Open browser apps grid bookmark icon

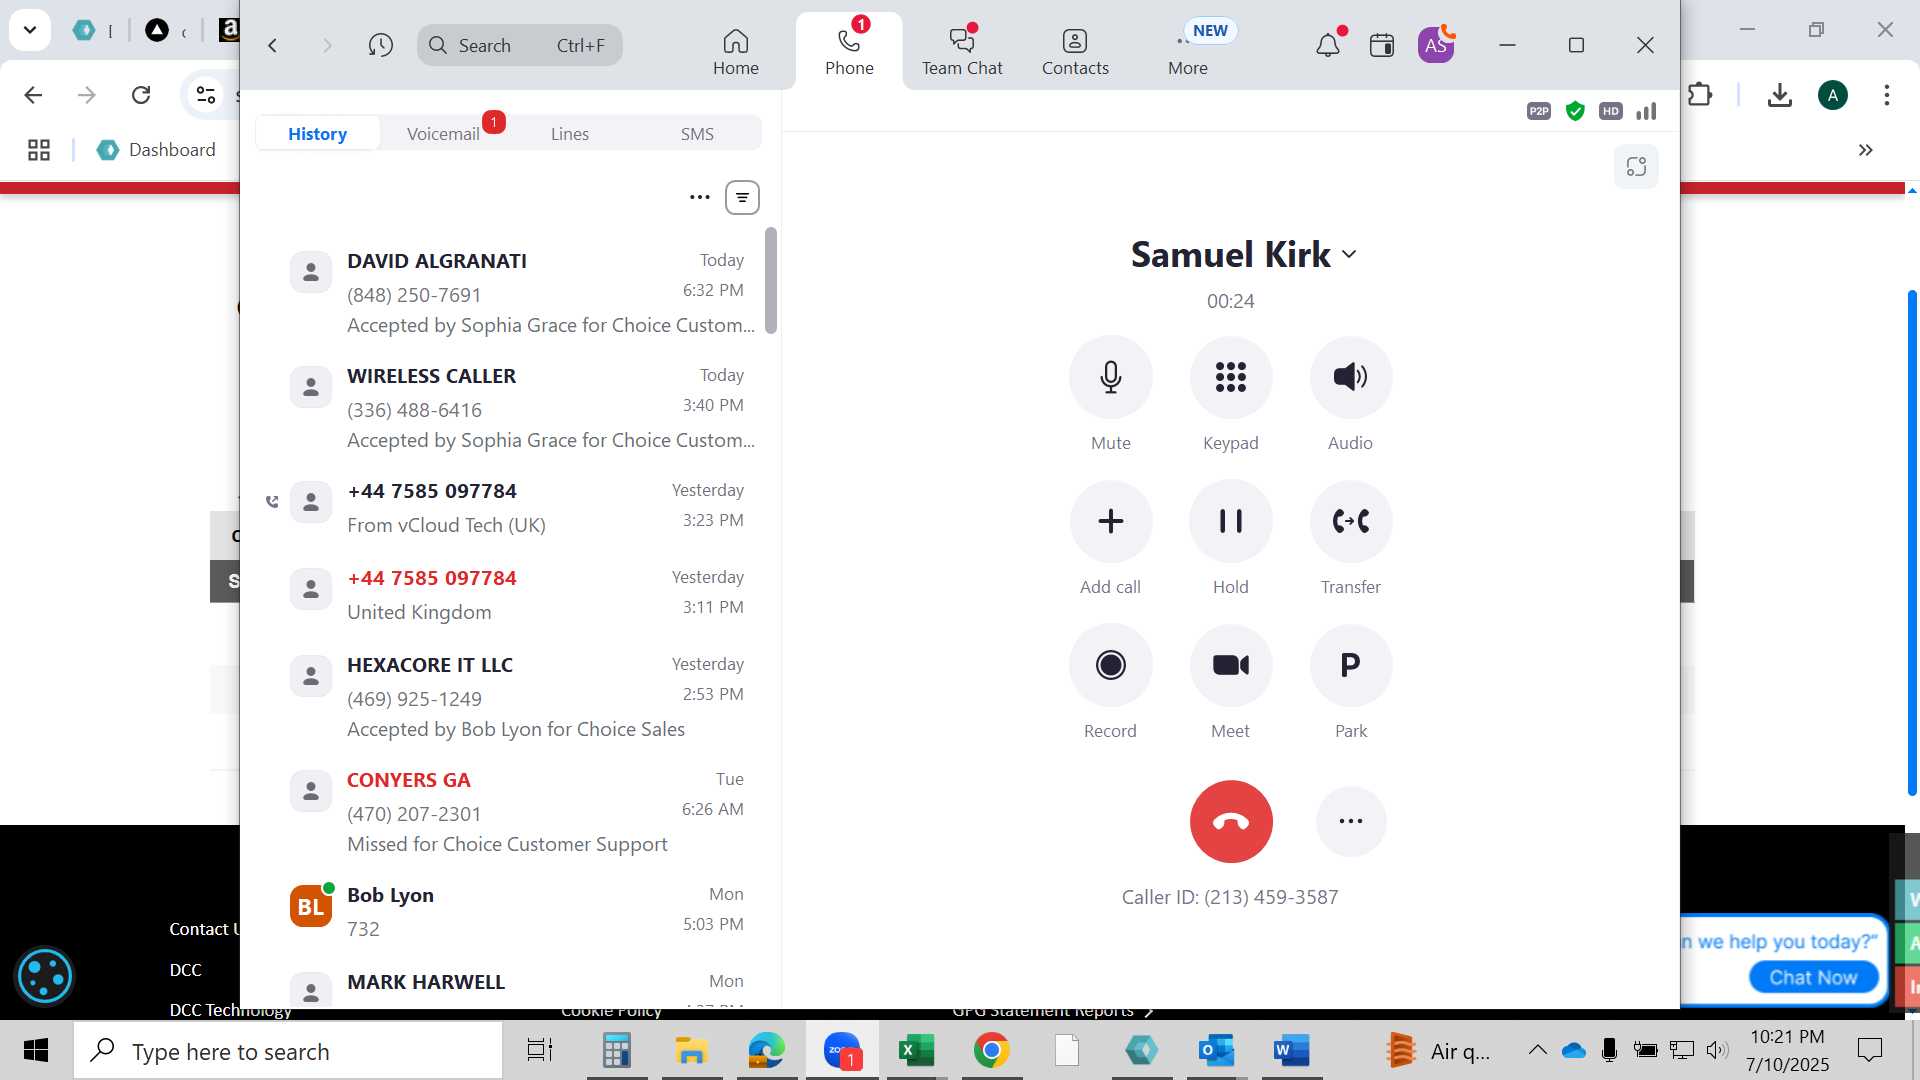[39, 150]
